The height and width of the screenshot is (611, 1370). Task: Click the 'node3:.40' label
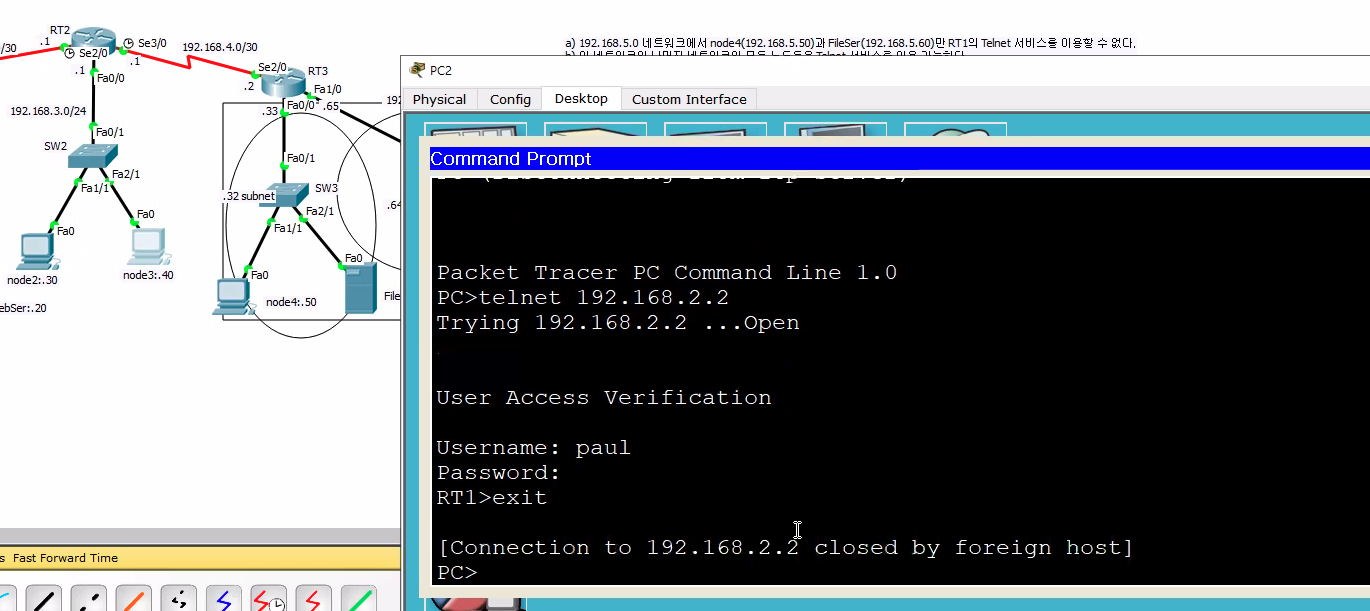tap(148, 275)
